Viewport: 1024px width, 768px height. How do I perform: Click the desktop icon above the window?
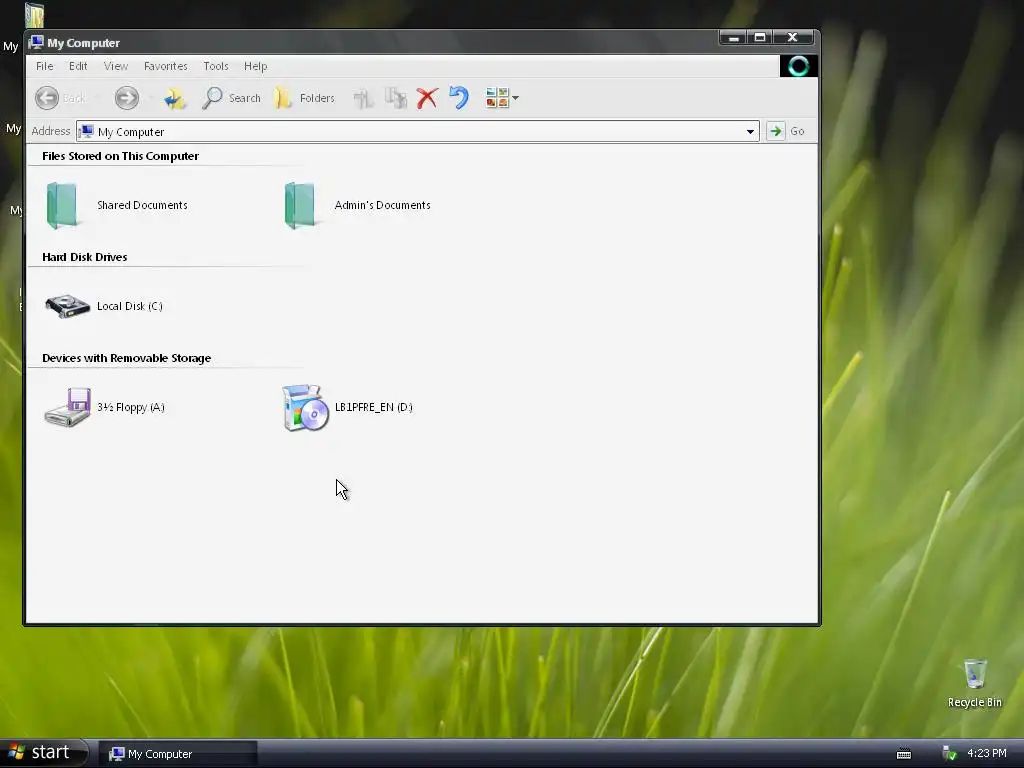34,14
